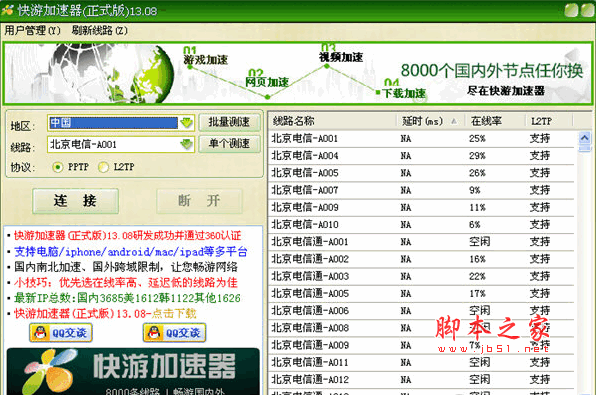Select route 北京电信通-A009 in list
The image size is (596, 395).
click(421, 345)
